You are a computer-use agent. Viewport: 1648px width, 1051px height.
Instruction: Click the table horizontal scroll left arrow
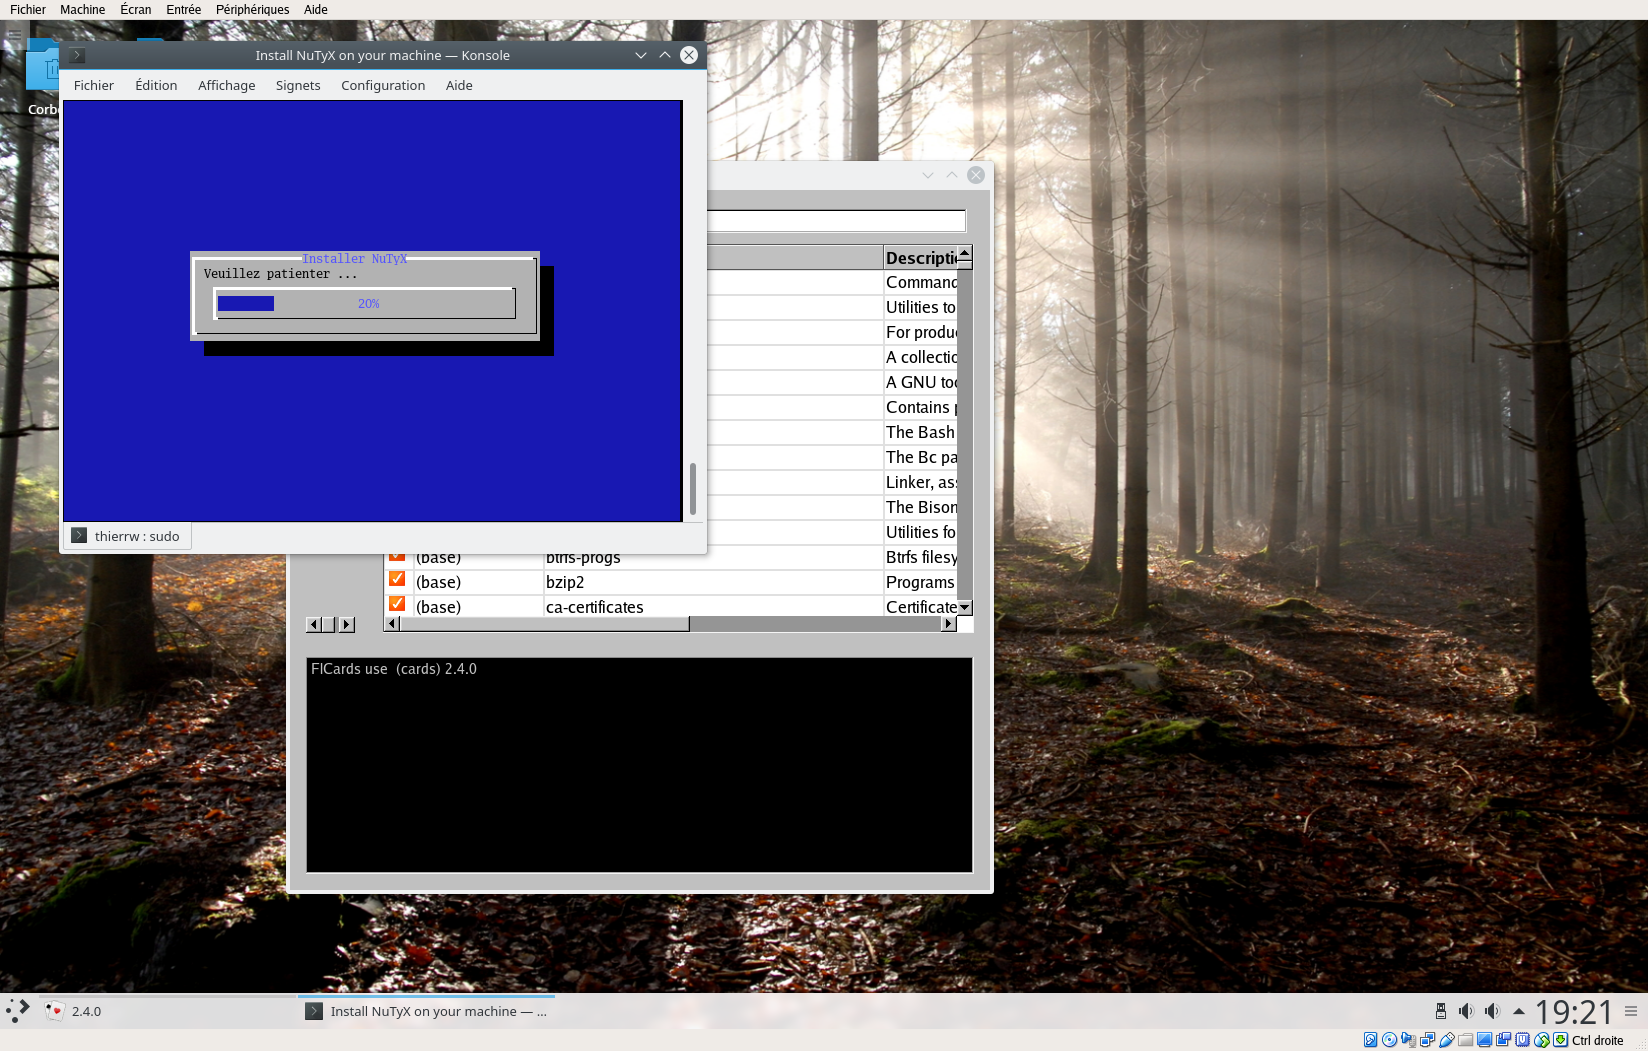pyautogui.click(x=393, y=624)
